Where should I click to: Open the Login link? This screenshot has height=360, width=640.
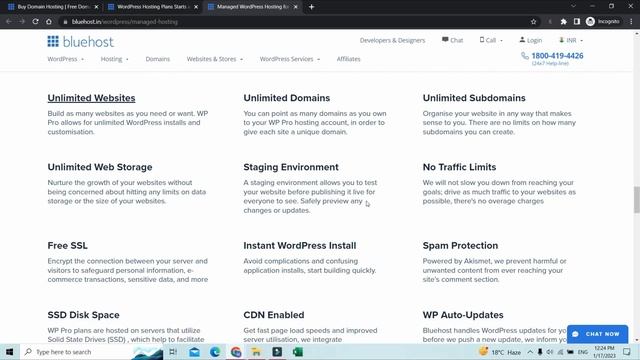click(531, 40)
